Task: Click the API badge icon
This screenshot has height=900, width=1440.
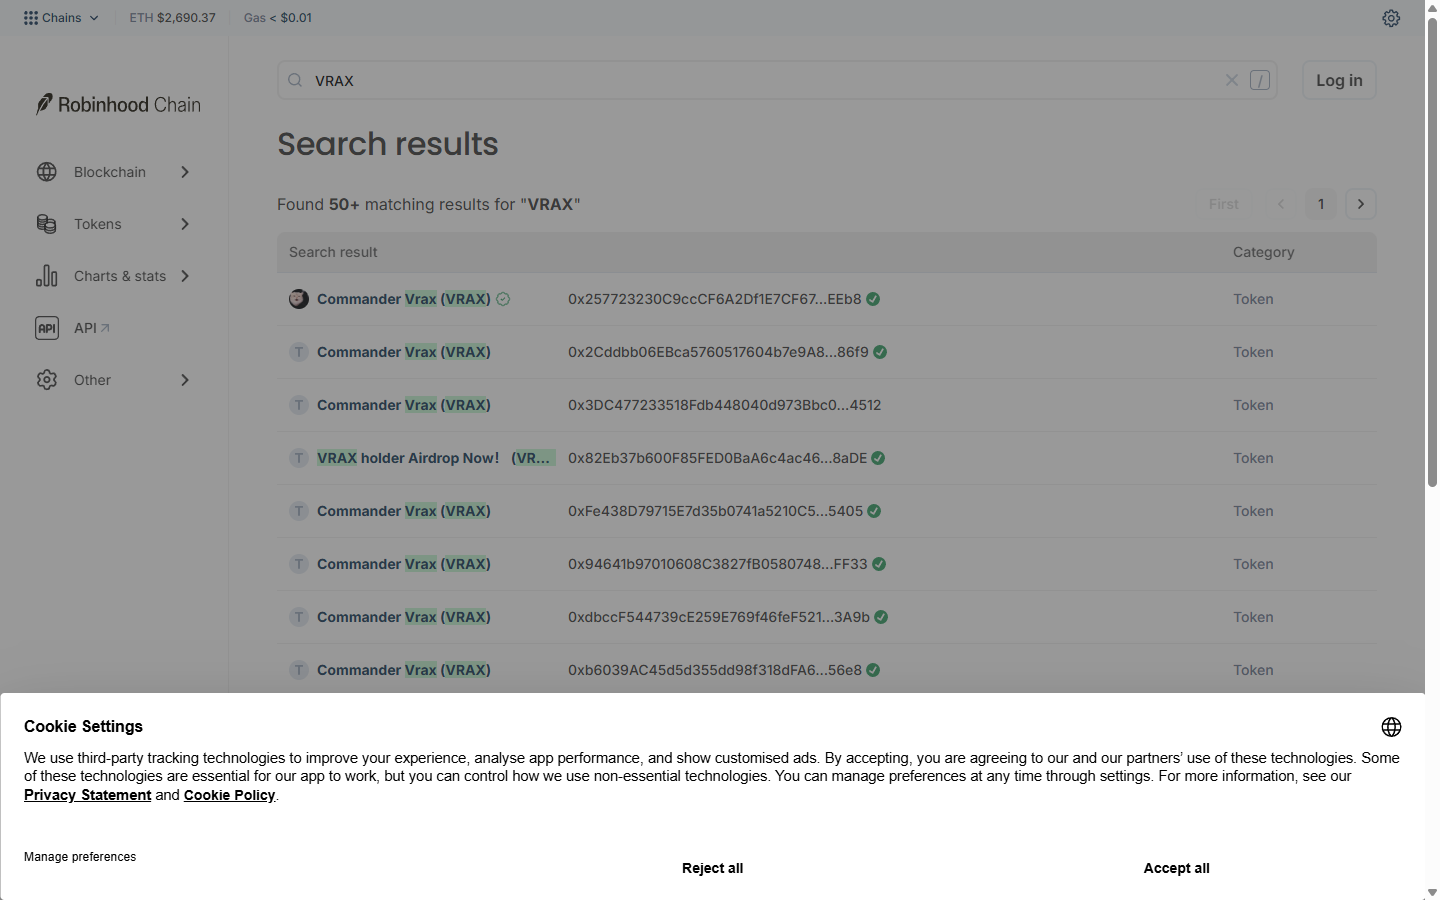Action: [47, 328]
